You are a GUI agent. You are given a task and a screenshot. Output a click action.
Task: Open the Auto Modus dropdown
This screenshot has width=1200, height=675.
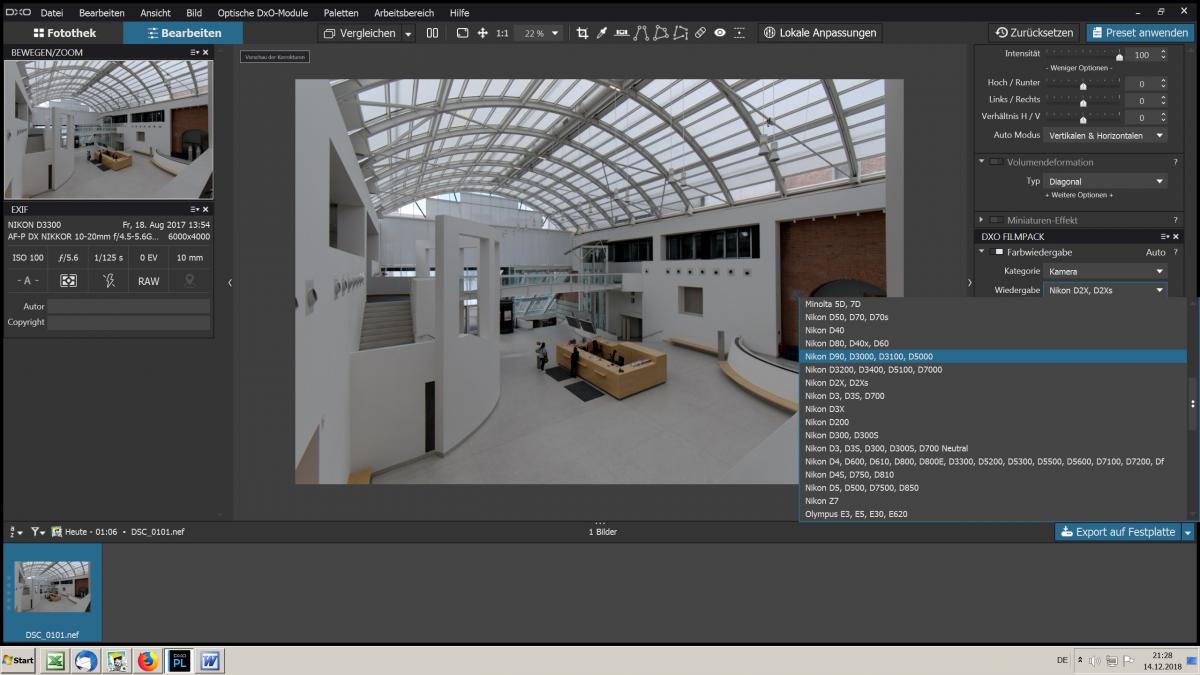click(x=1105, y=135)
